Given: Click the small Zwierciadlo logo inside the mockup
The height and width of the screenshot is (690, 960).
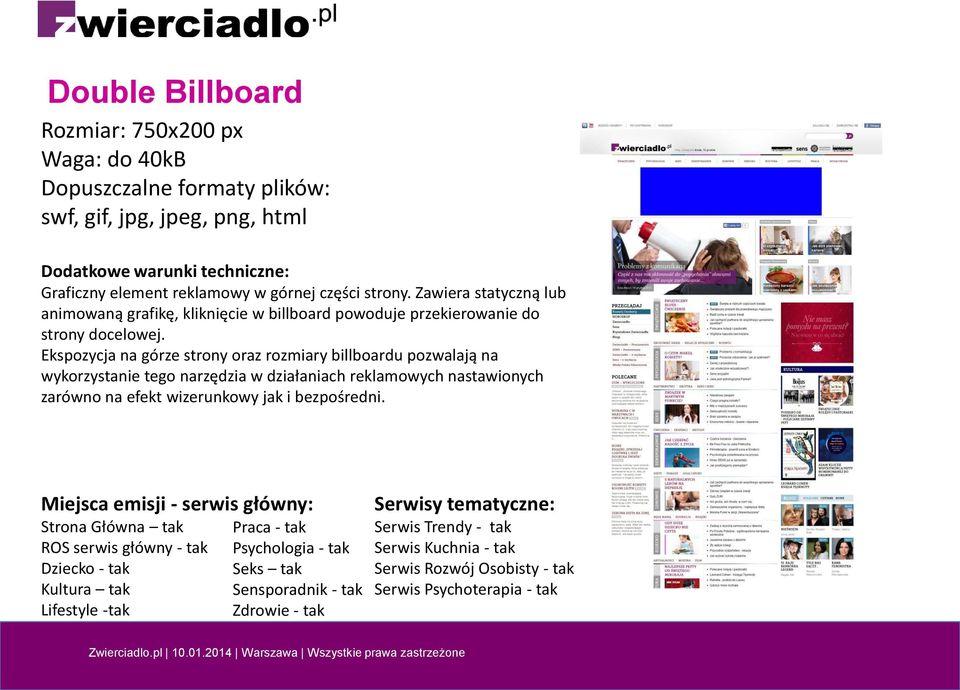Looking at the screenshot, I should click(x=641, y=148).
